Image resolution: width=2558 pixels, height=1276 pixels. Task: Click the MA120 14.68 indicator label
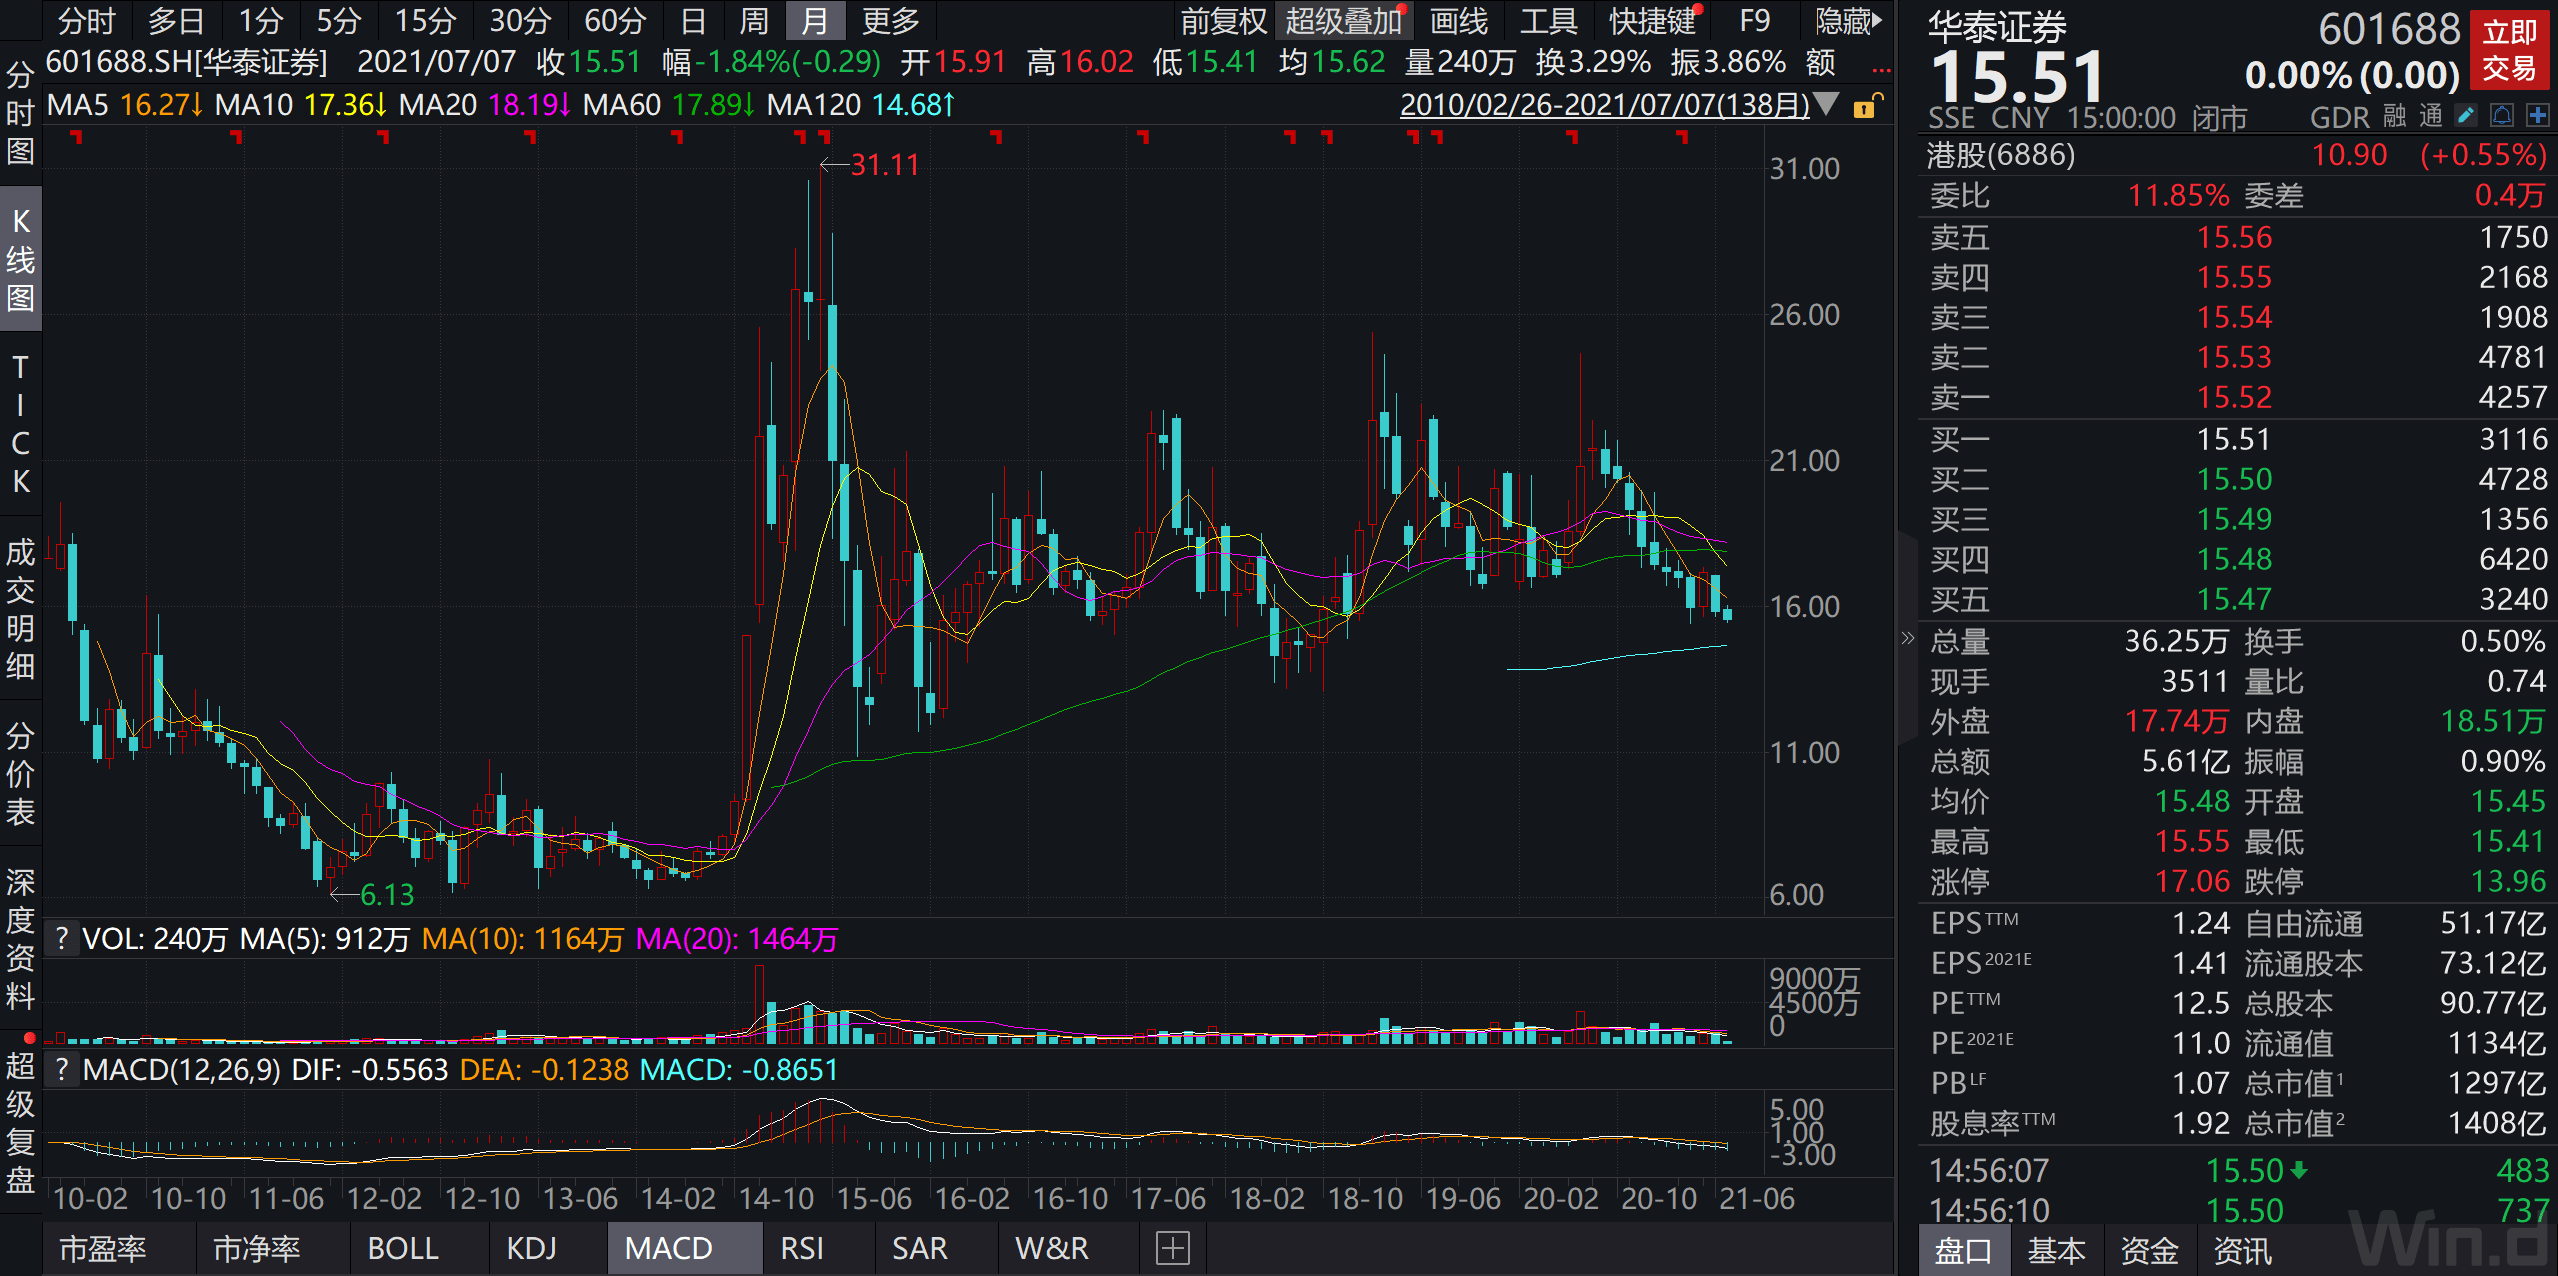861,104
